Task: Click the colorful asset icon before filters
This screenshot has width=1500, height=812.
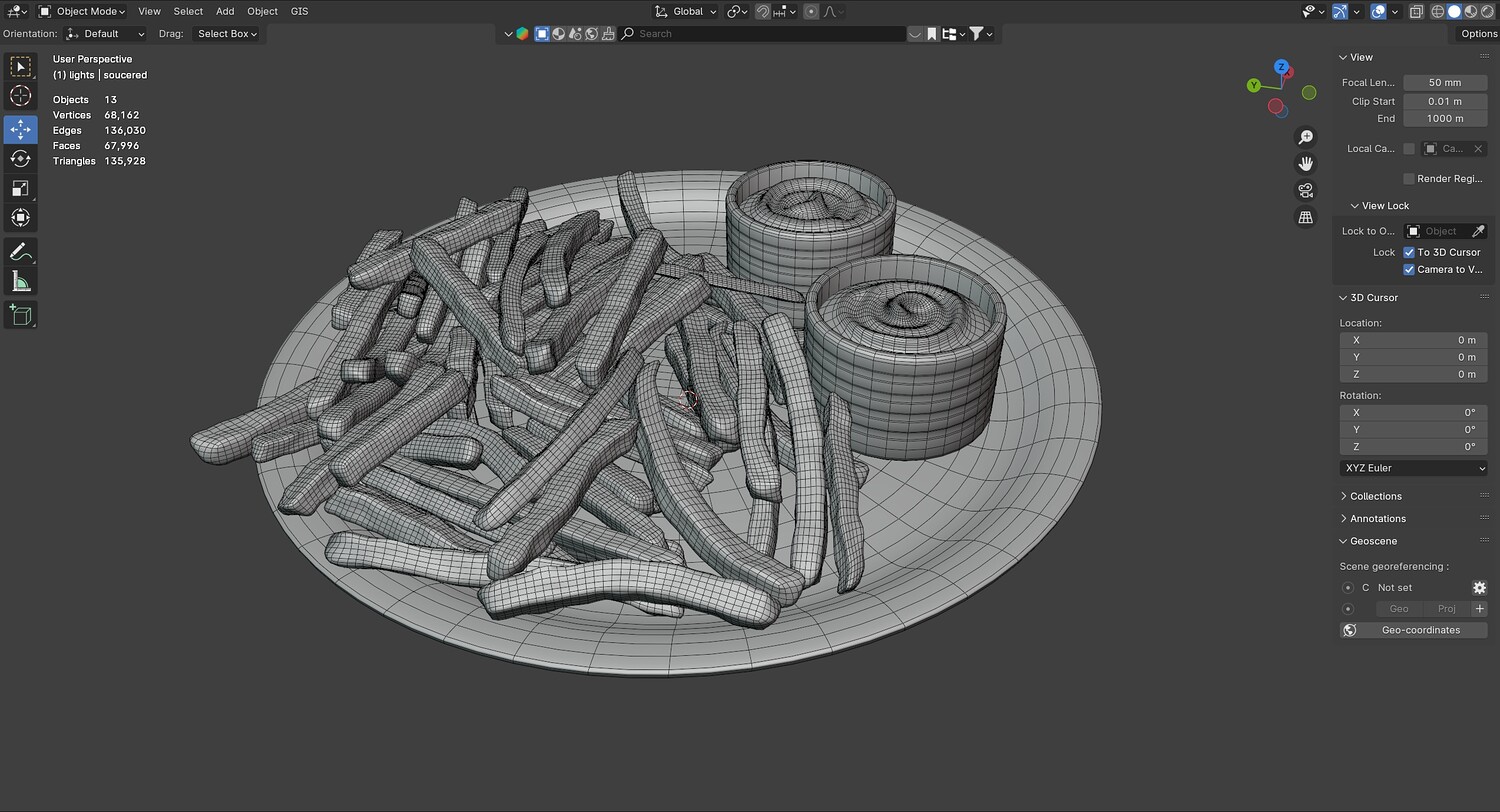Action: click(x=522, y=34)
